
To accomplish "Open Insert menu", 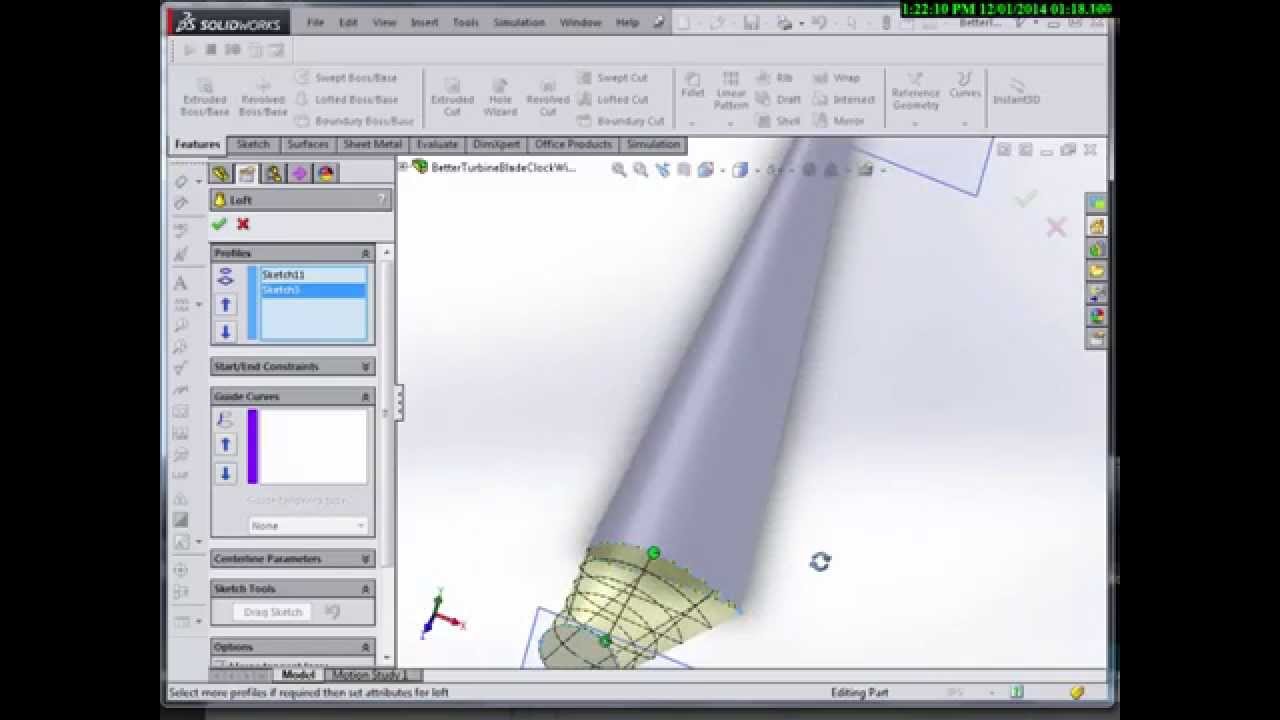I will click(x=424, y=22).
